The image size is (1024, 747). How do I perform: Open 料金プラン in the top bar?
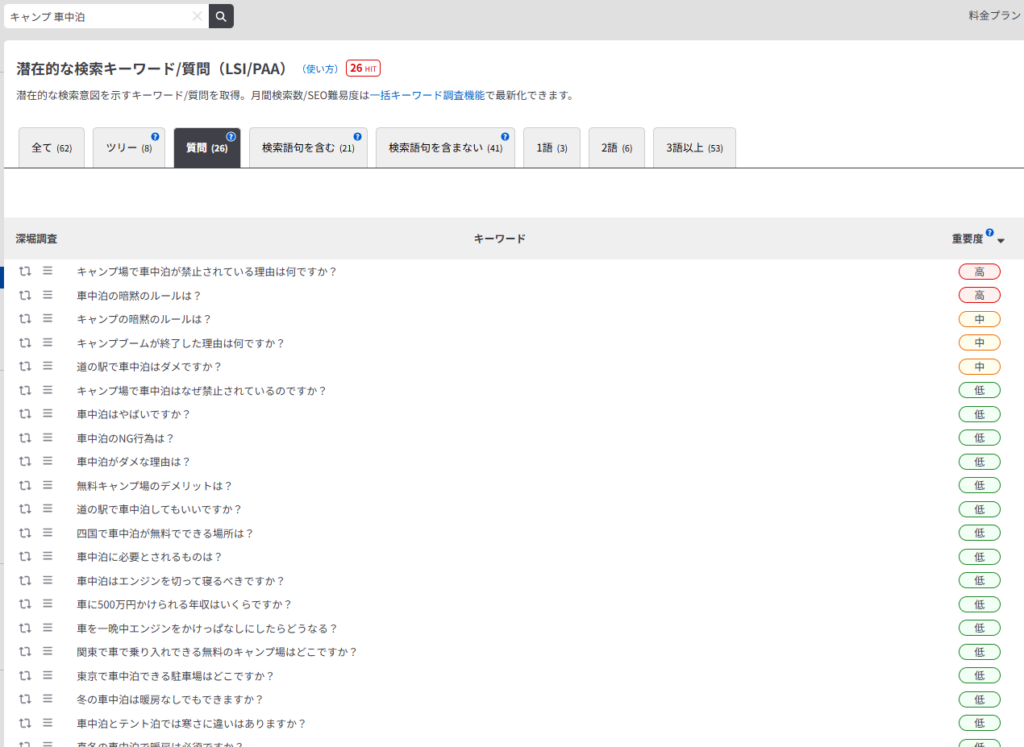click(994, 16)
